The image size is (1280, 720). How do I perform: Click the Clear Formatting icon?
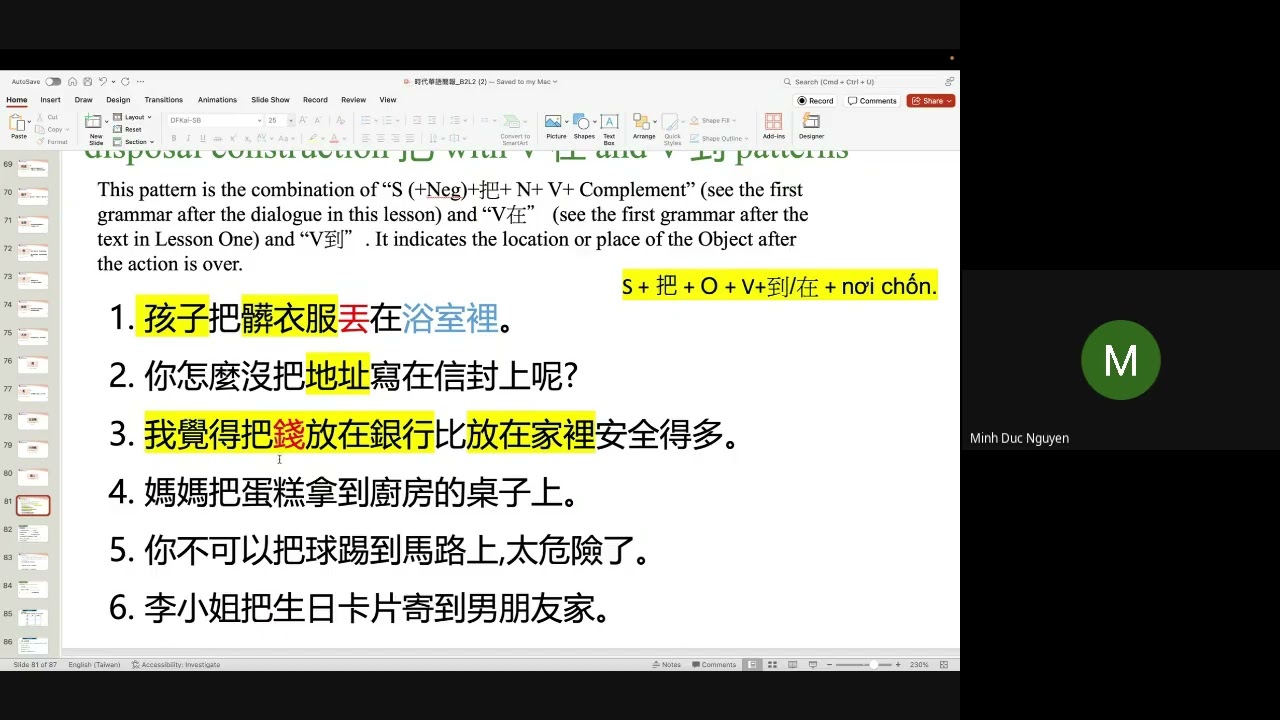340,120
